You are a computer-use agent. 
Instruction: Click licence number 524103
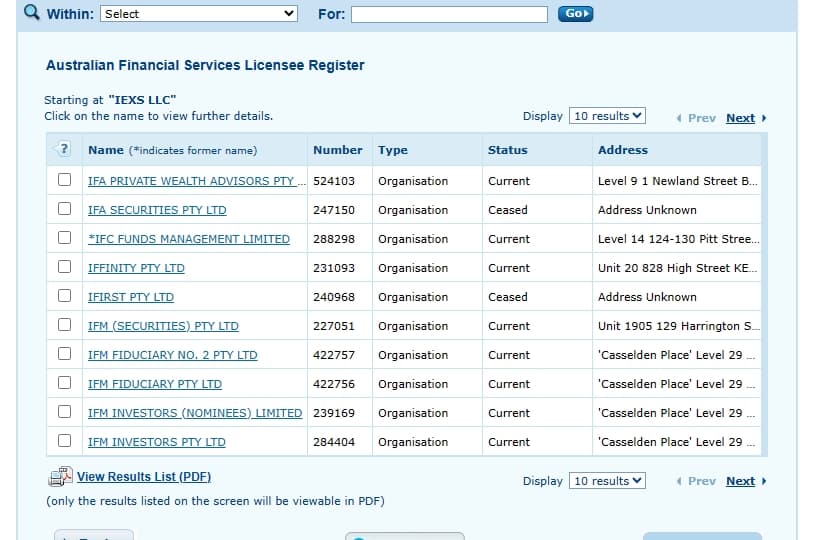click(x=334, y=181)
